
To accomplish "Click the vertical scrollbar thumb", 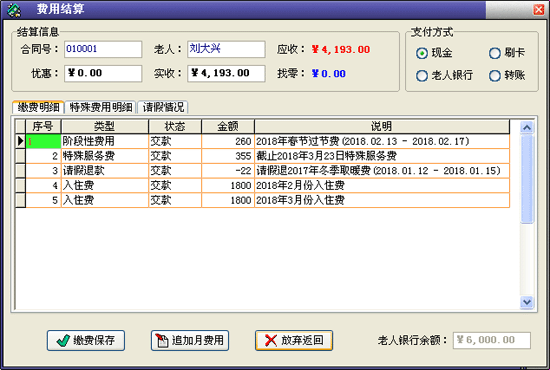I will (x=527, y=179).
